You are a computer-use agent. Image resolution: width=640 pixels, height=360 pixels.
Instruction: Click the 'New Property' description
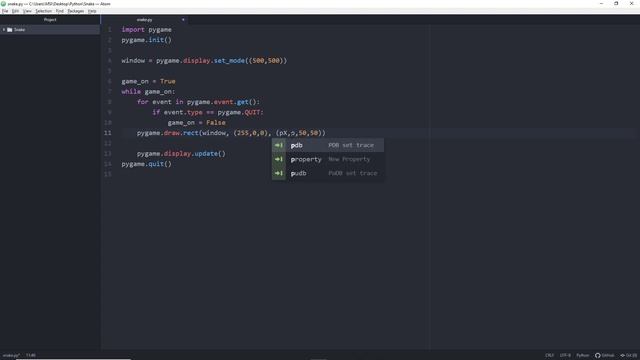click(x=349, y=159)
